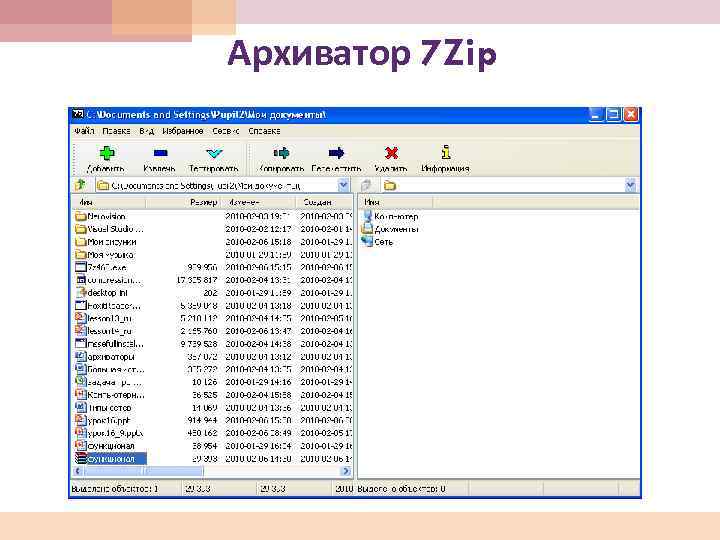This screenshot has width=720, height=540.
Task: Sort by Имя column header in left panel
Action: coord(109,202)
